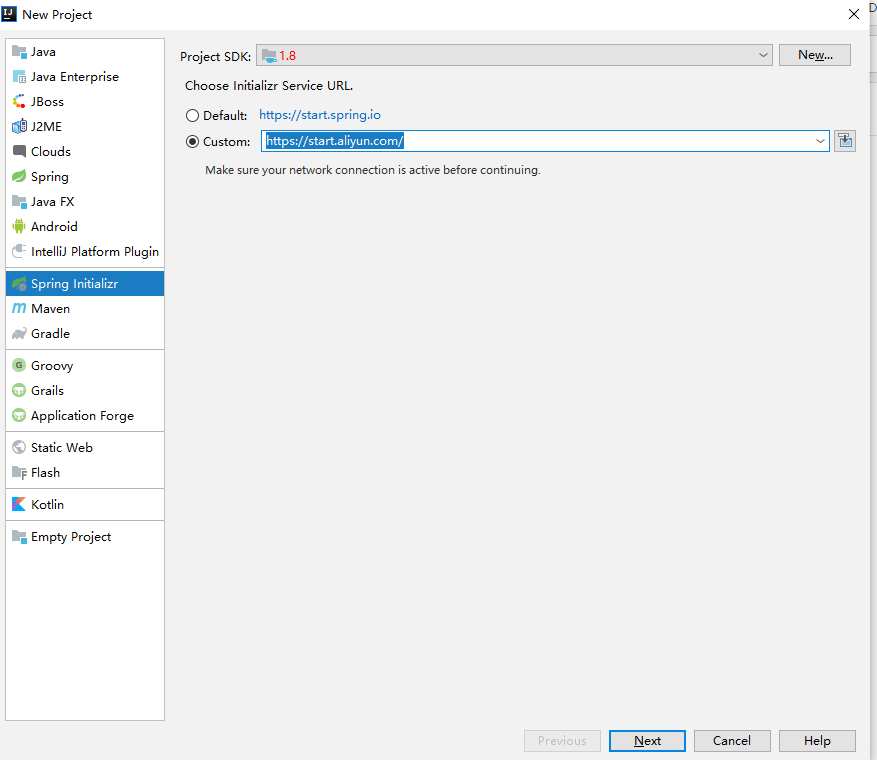Select the Default service URL radio button
Viewport: 877px width, 760px height.
(x=192, y=116)
